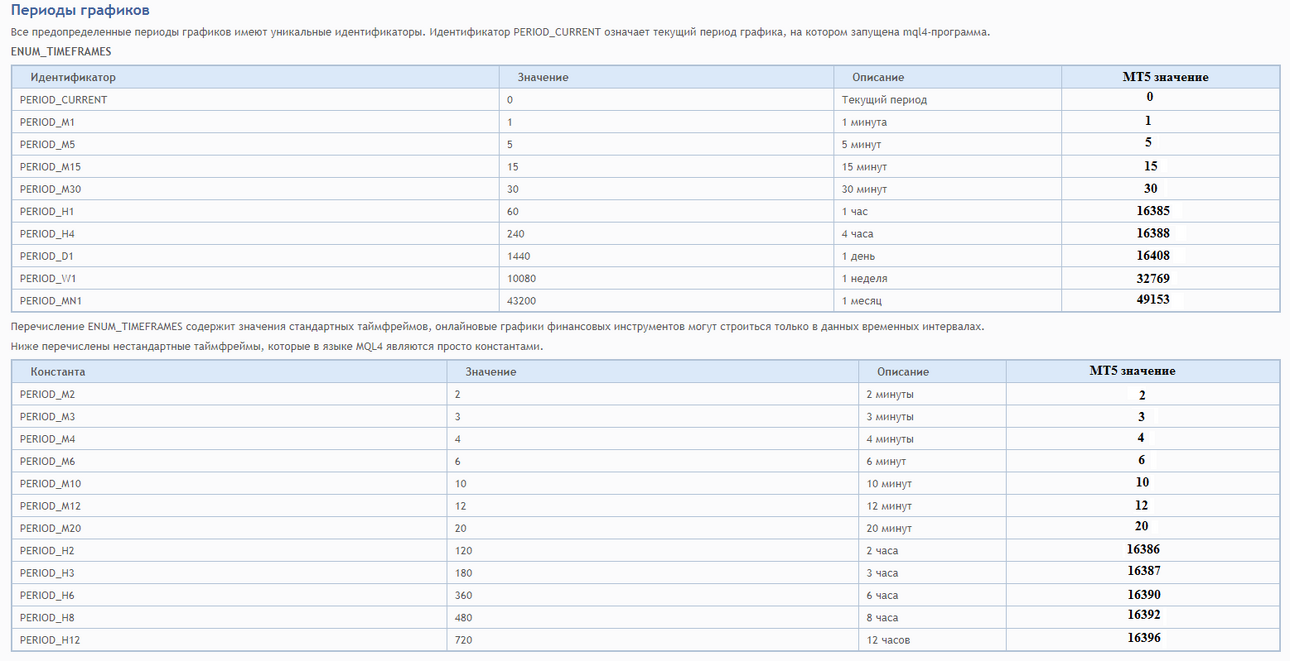The width and height of the screenshot is (1290, 661).
Task: Select the PERIOD_H1 identifier cell
Action: (255, 212)
